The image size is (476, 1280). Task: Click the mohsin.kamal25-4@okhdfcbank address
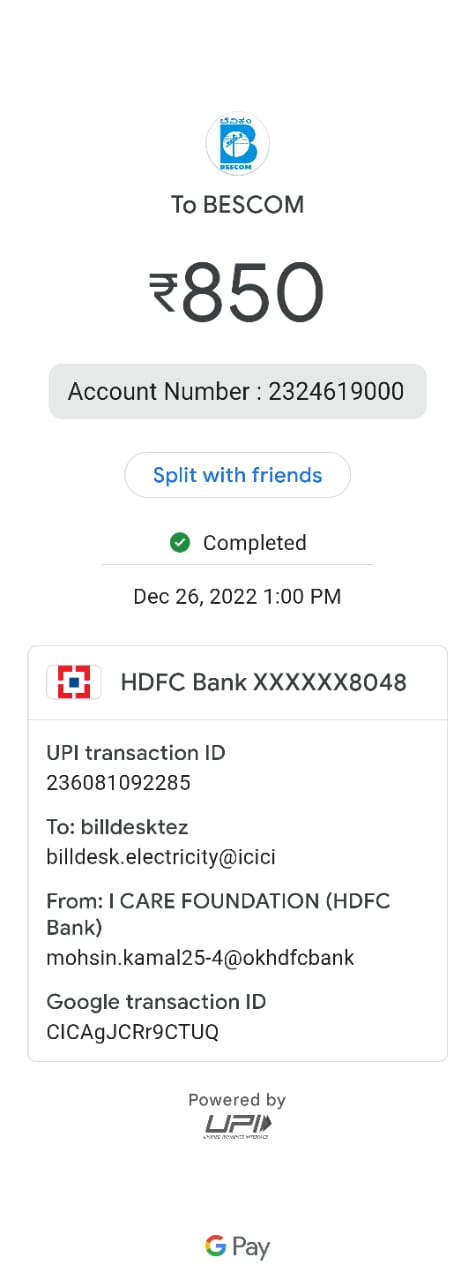200,958
